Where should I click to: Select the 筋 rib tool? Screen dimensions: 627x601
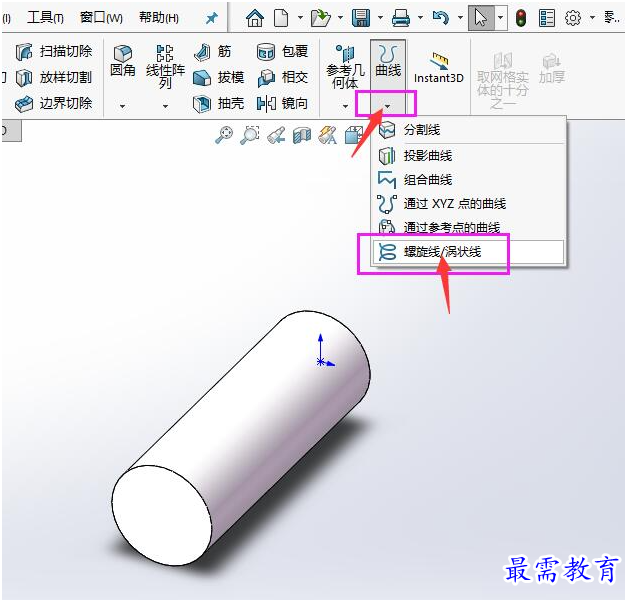coord(213,52)
